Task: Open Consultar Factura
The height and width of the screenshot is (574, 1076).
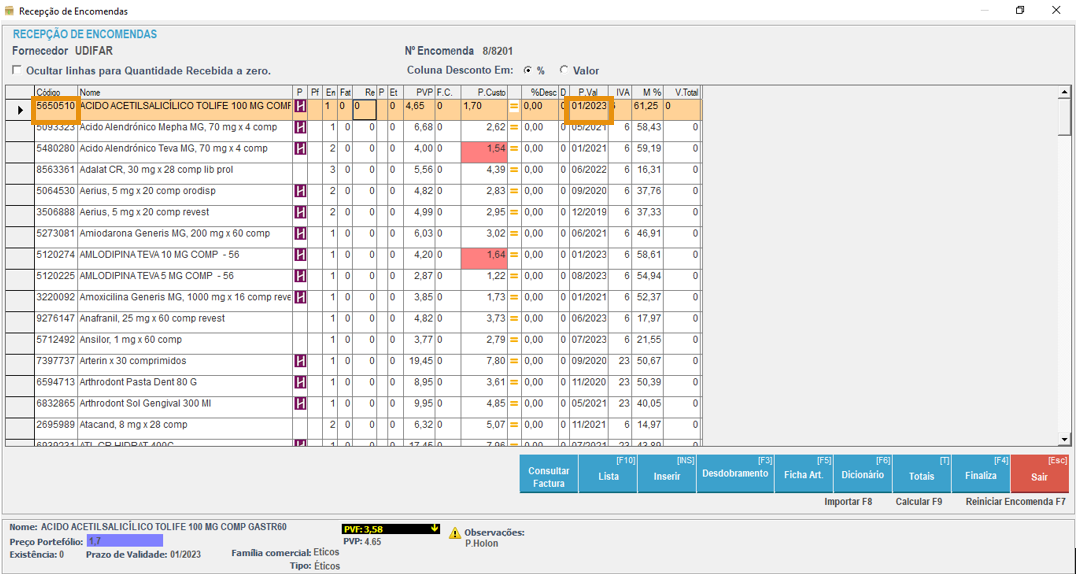Action: tap(549, 476)
